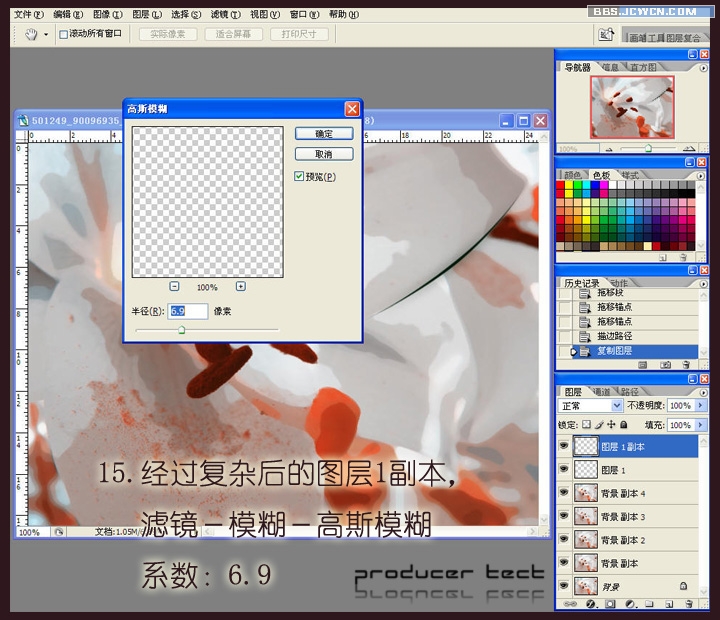Click delete swatch trash icon
720x620 pixels.
point(683,258)
